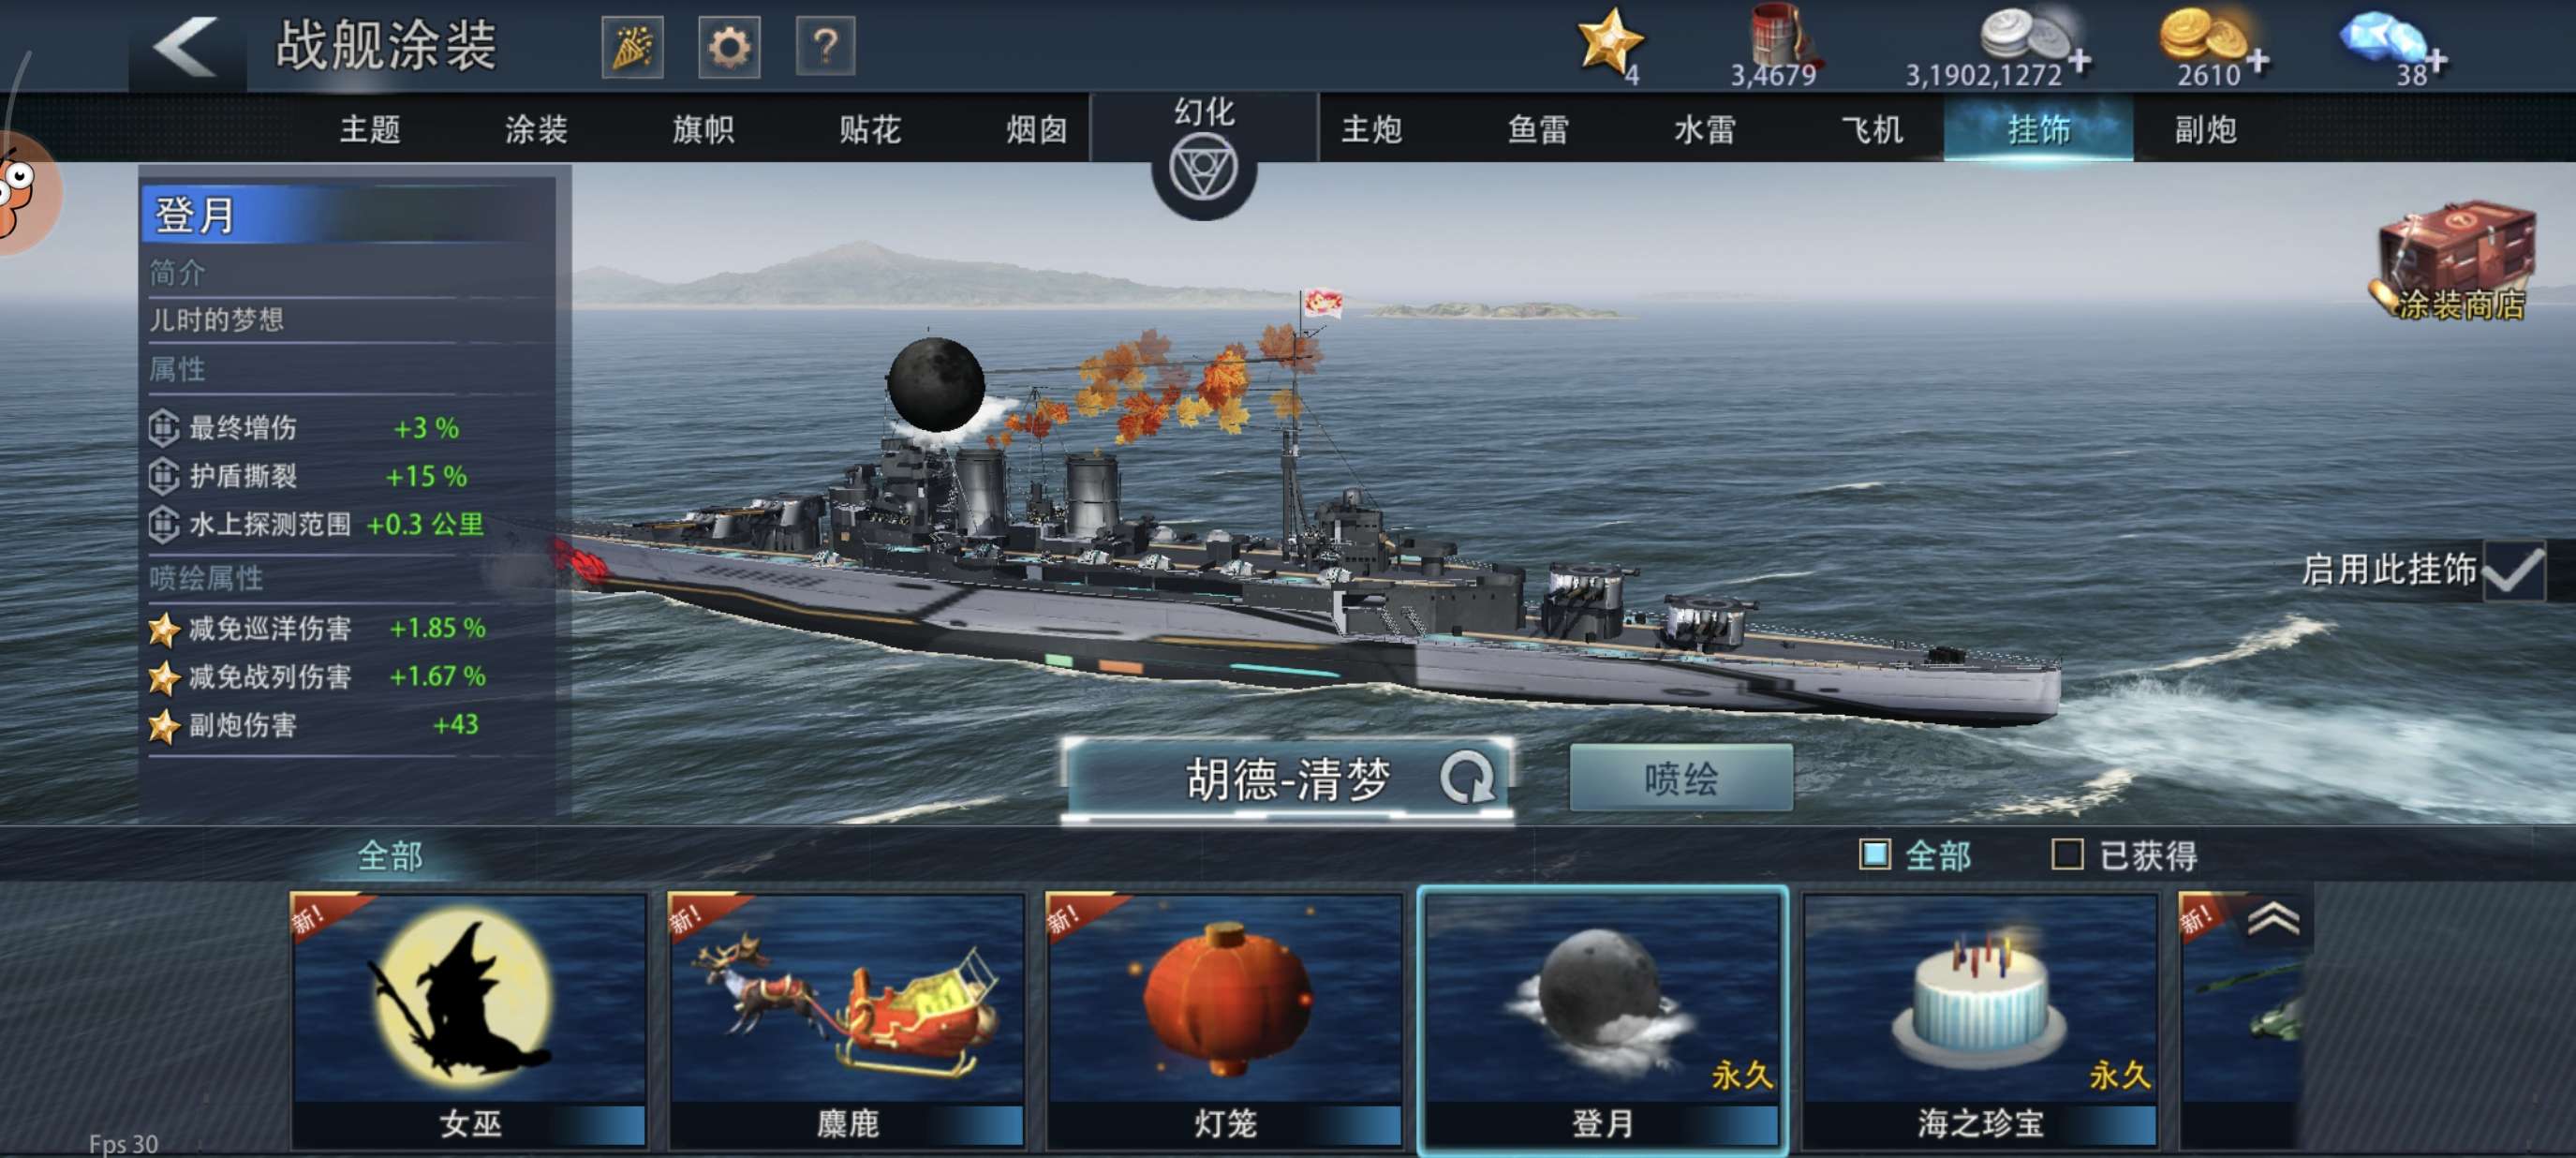Open the 副炮 tab

point(2205,129)
